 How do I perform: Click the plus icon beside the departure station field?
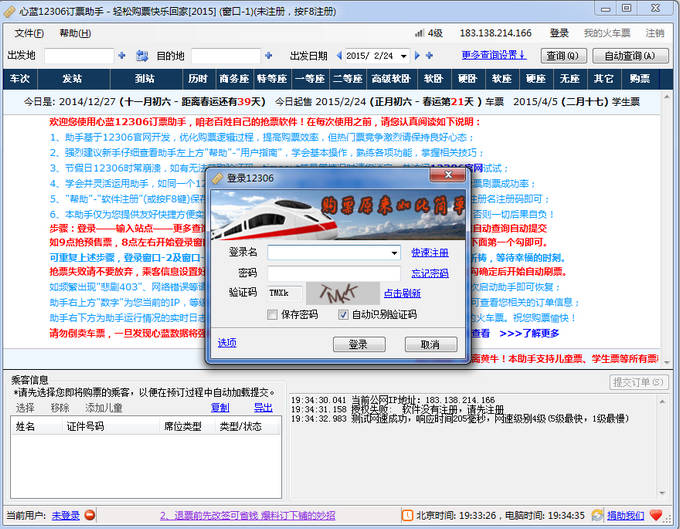[122, 56]
